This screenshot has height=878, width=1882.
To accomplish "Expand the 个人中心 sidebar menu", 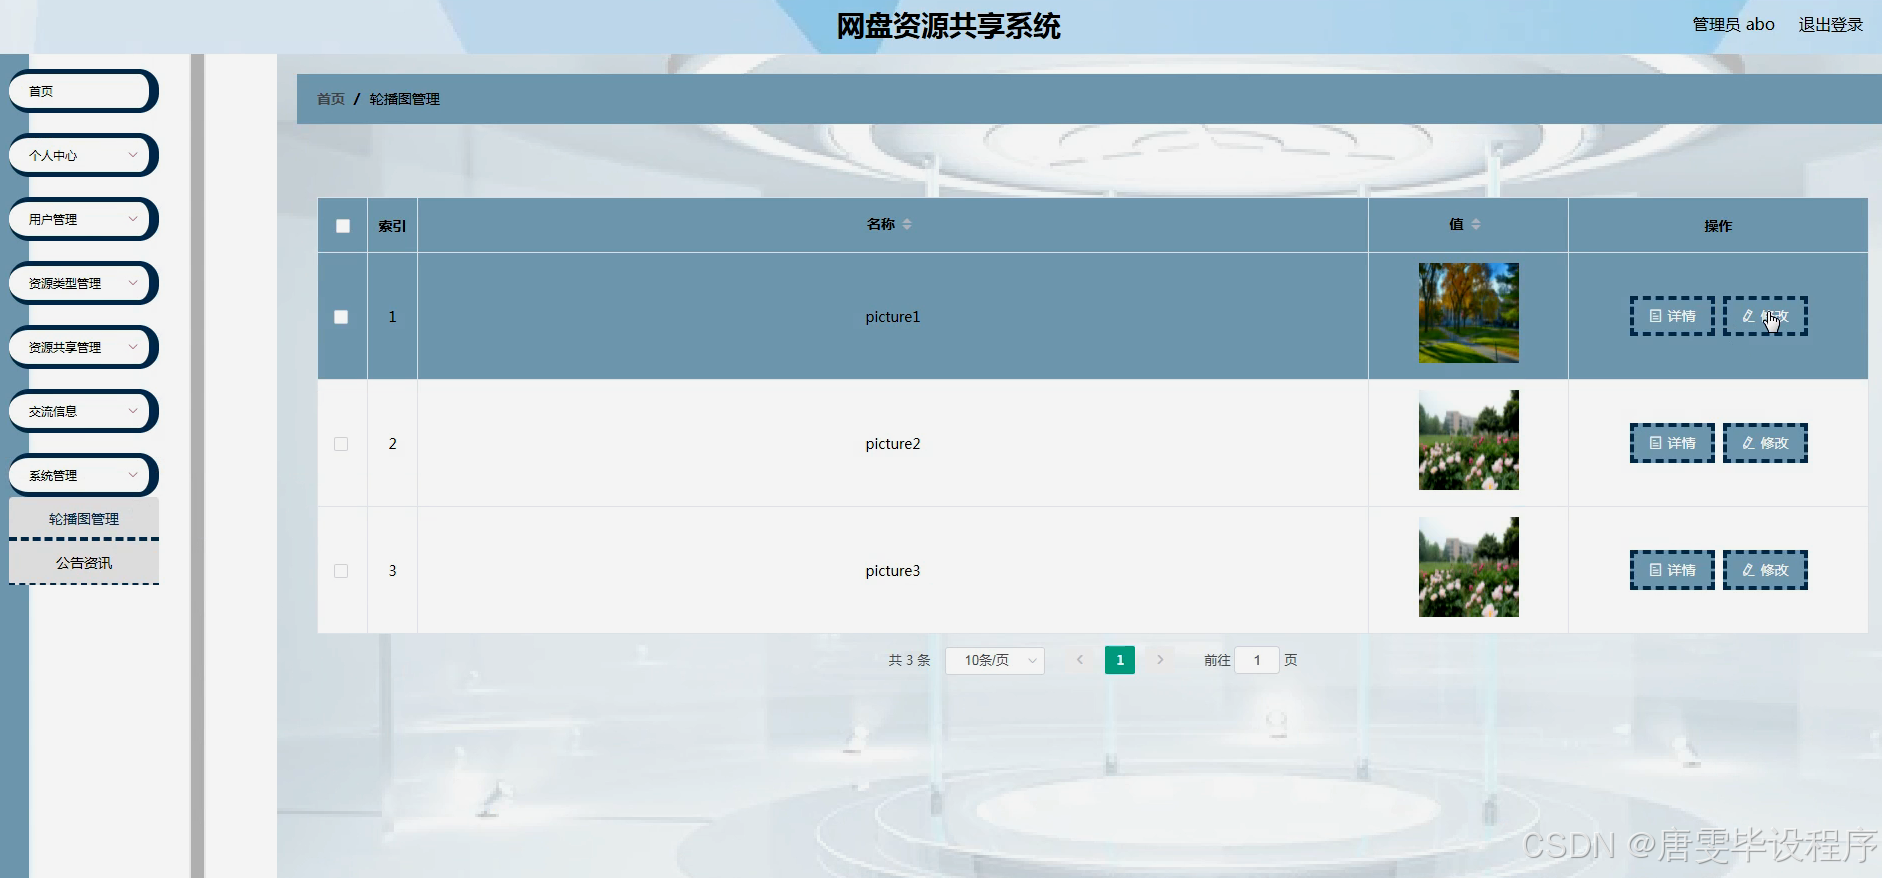I will [x=82, y=155].
